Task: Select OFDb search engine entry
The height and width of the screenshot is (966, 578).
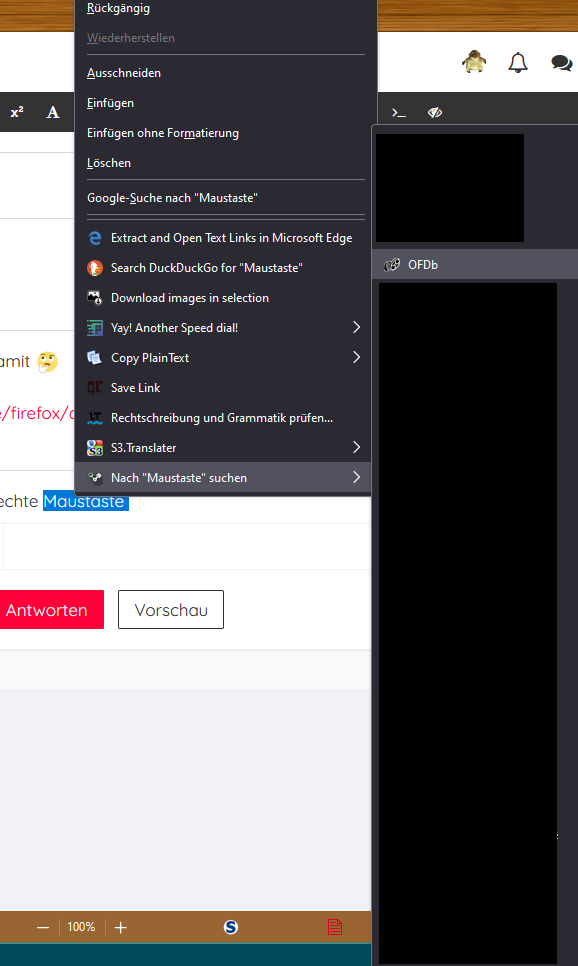Action: 475,265
